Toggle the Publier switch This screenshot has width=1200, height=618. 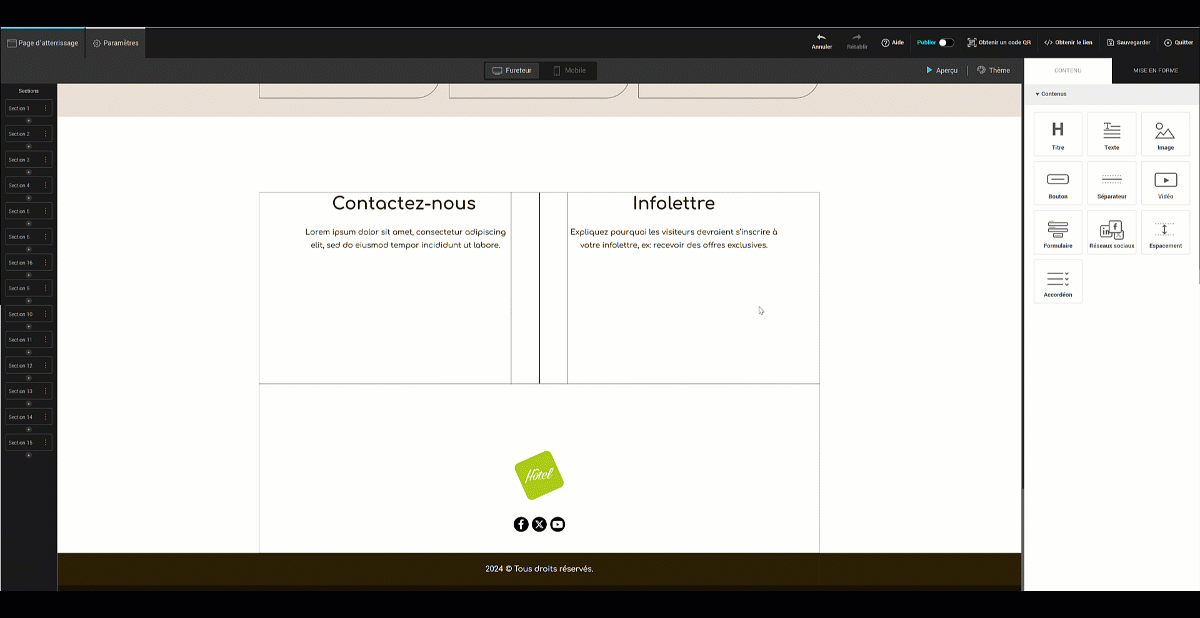pyautogui.click(x=946, y=42)
